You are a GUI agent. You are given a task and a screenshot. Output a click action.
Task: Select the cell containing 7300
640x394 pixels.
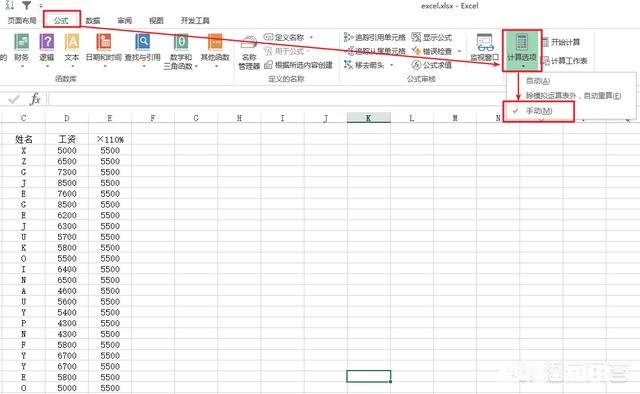point(67,172)
